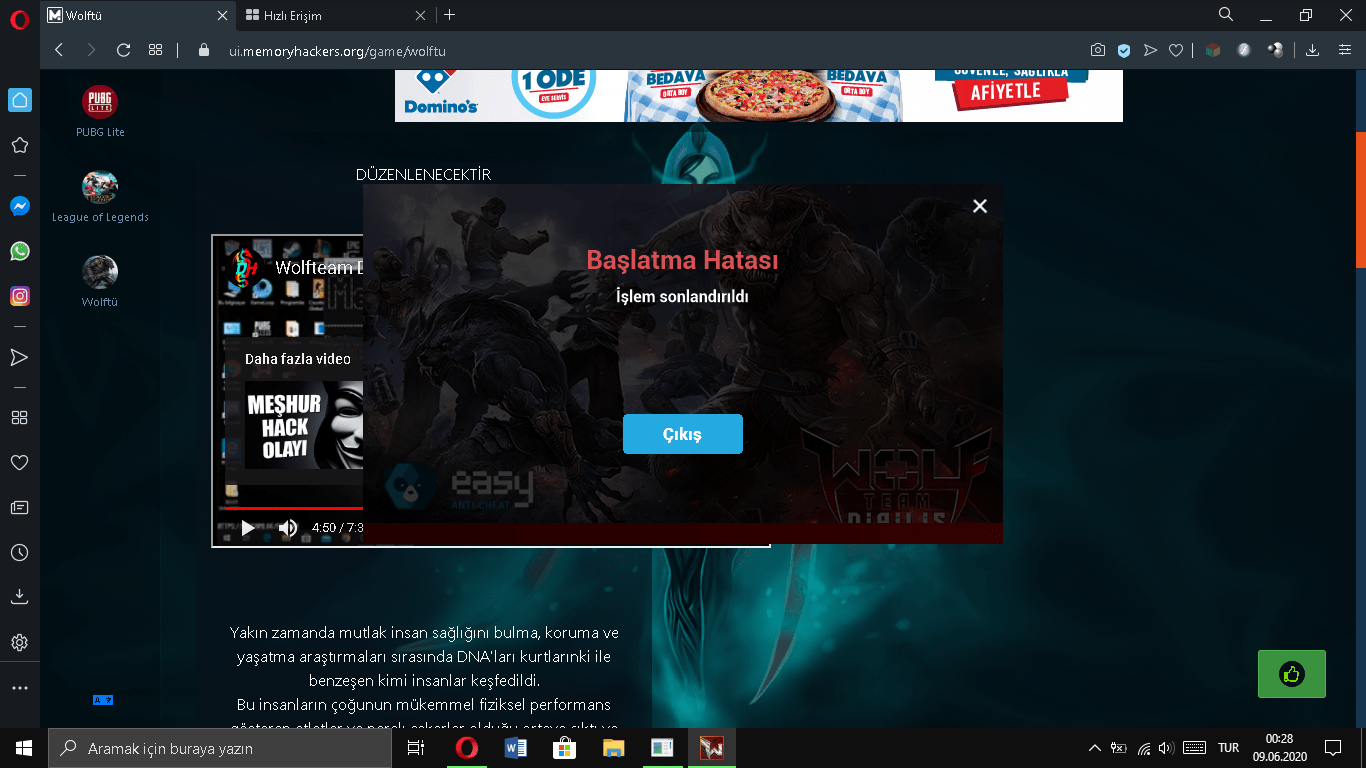Viewport: 1366px width, 768px height.
Task: Open Task View on the taskbar
Action: pos(416,748)
